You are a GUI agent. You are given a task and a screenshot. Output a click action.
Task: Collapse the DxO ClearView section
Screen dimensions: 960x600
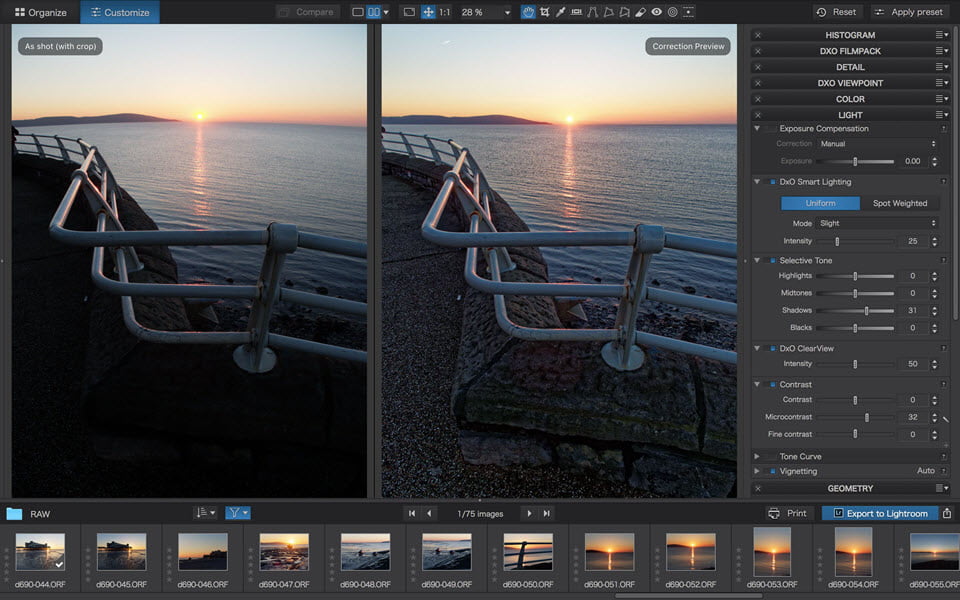[x=757, y=348]
